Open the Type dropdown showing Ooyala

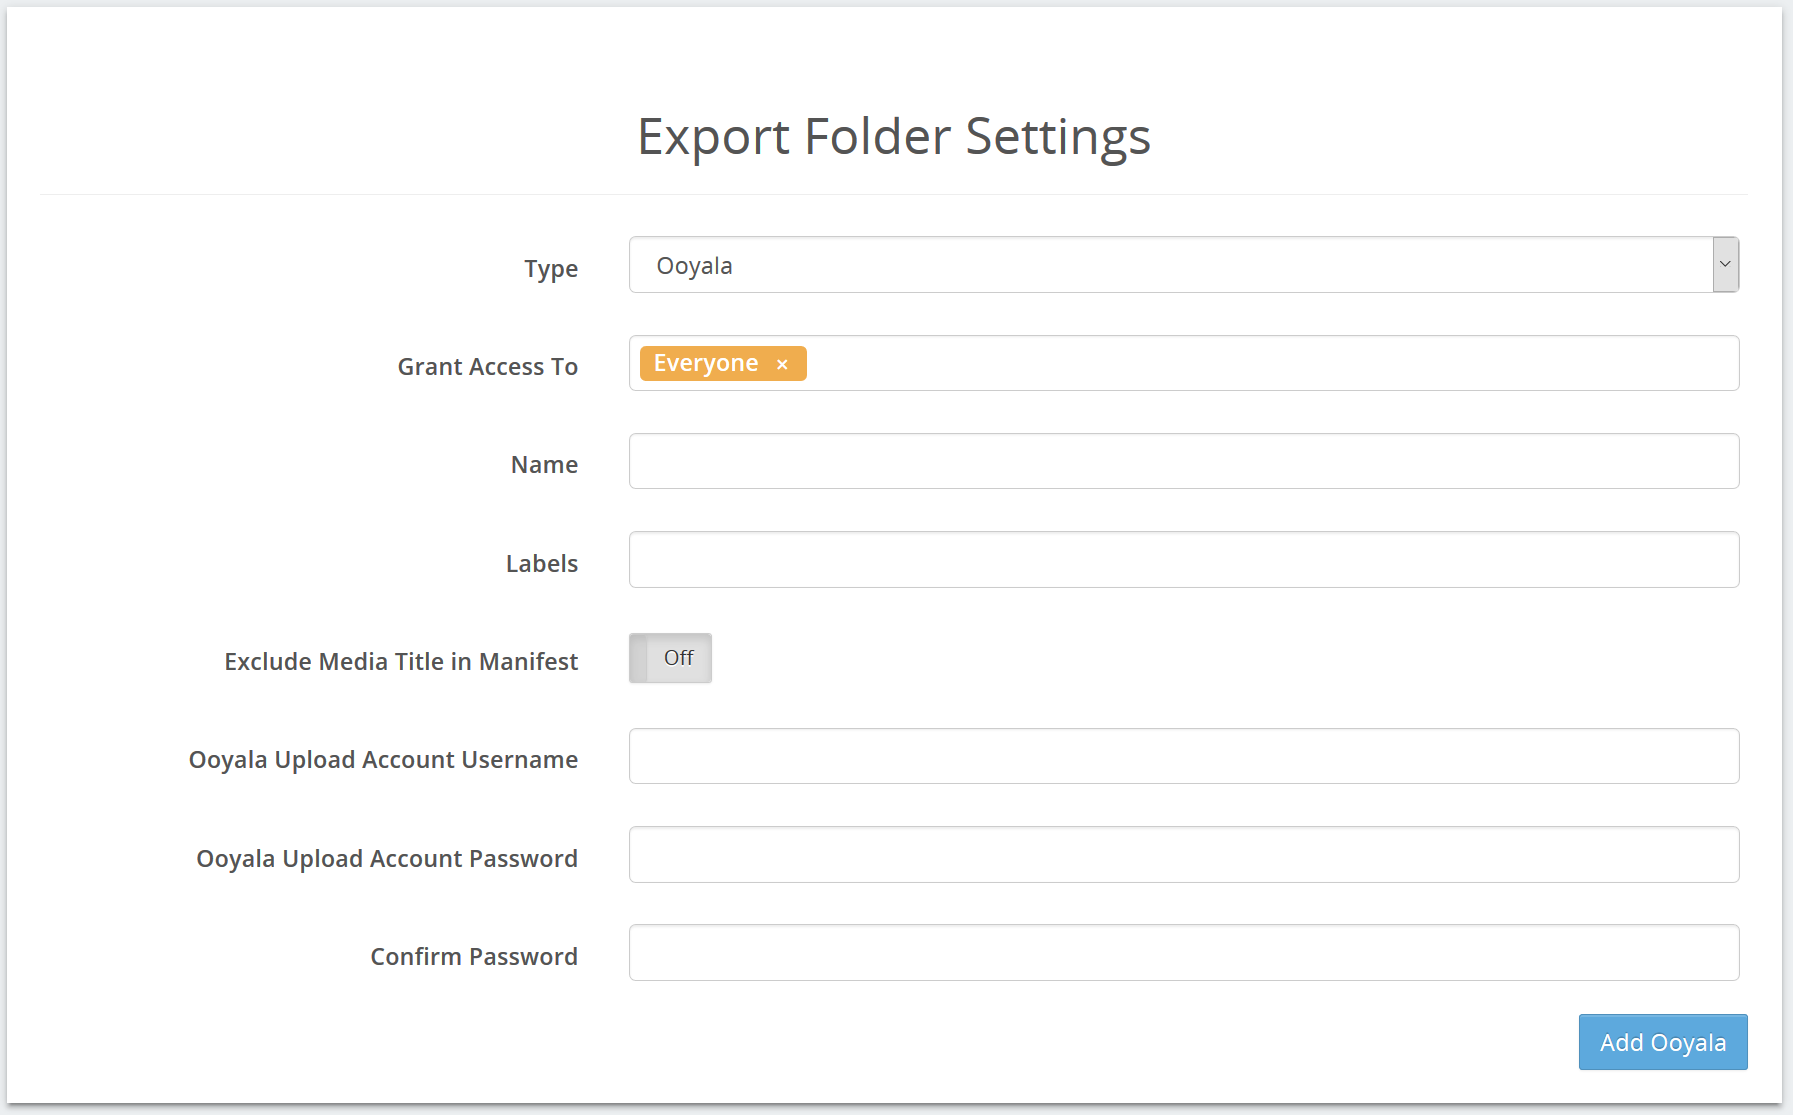coord(1184,265)
